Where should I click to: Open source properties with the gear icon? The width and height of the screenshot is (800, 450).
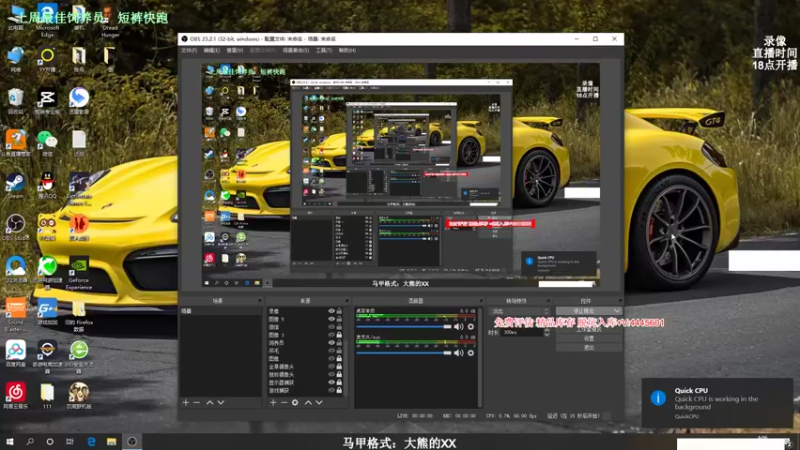(295, 403)
